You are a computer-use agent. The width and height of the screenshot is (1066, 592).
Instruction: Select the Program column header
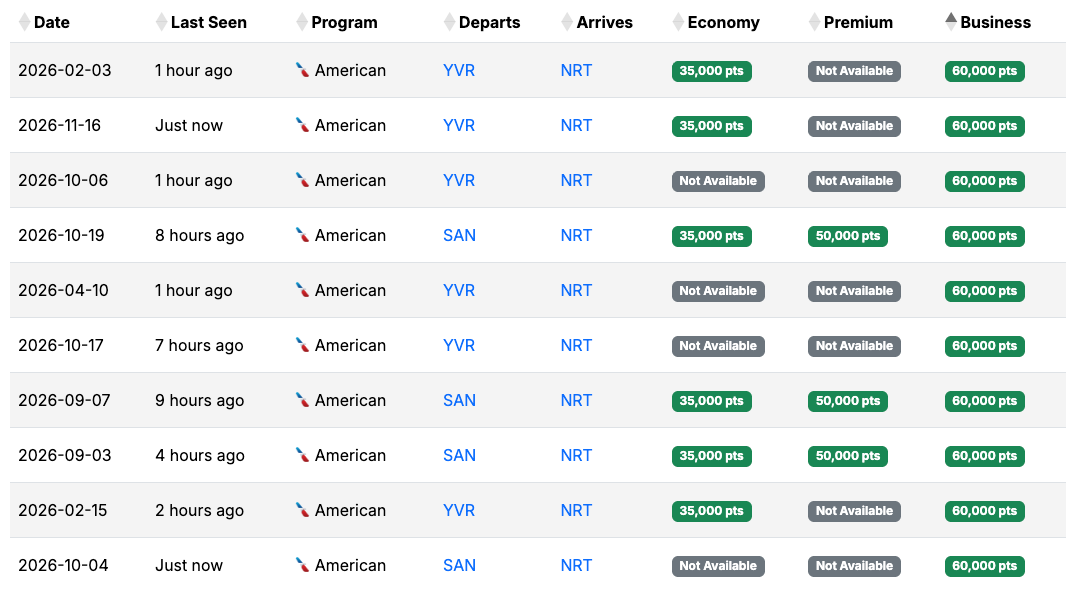(x=344, y=21)
